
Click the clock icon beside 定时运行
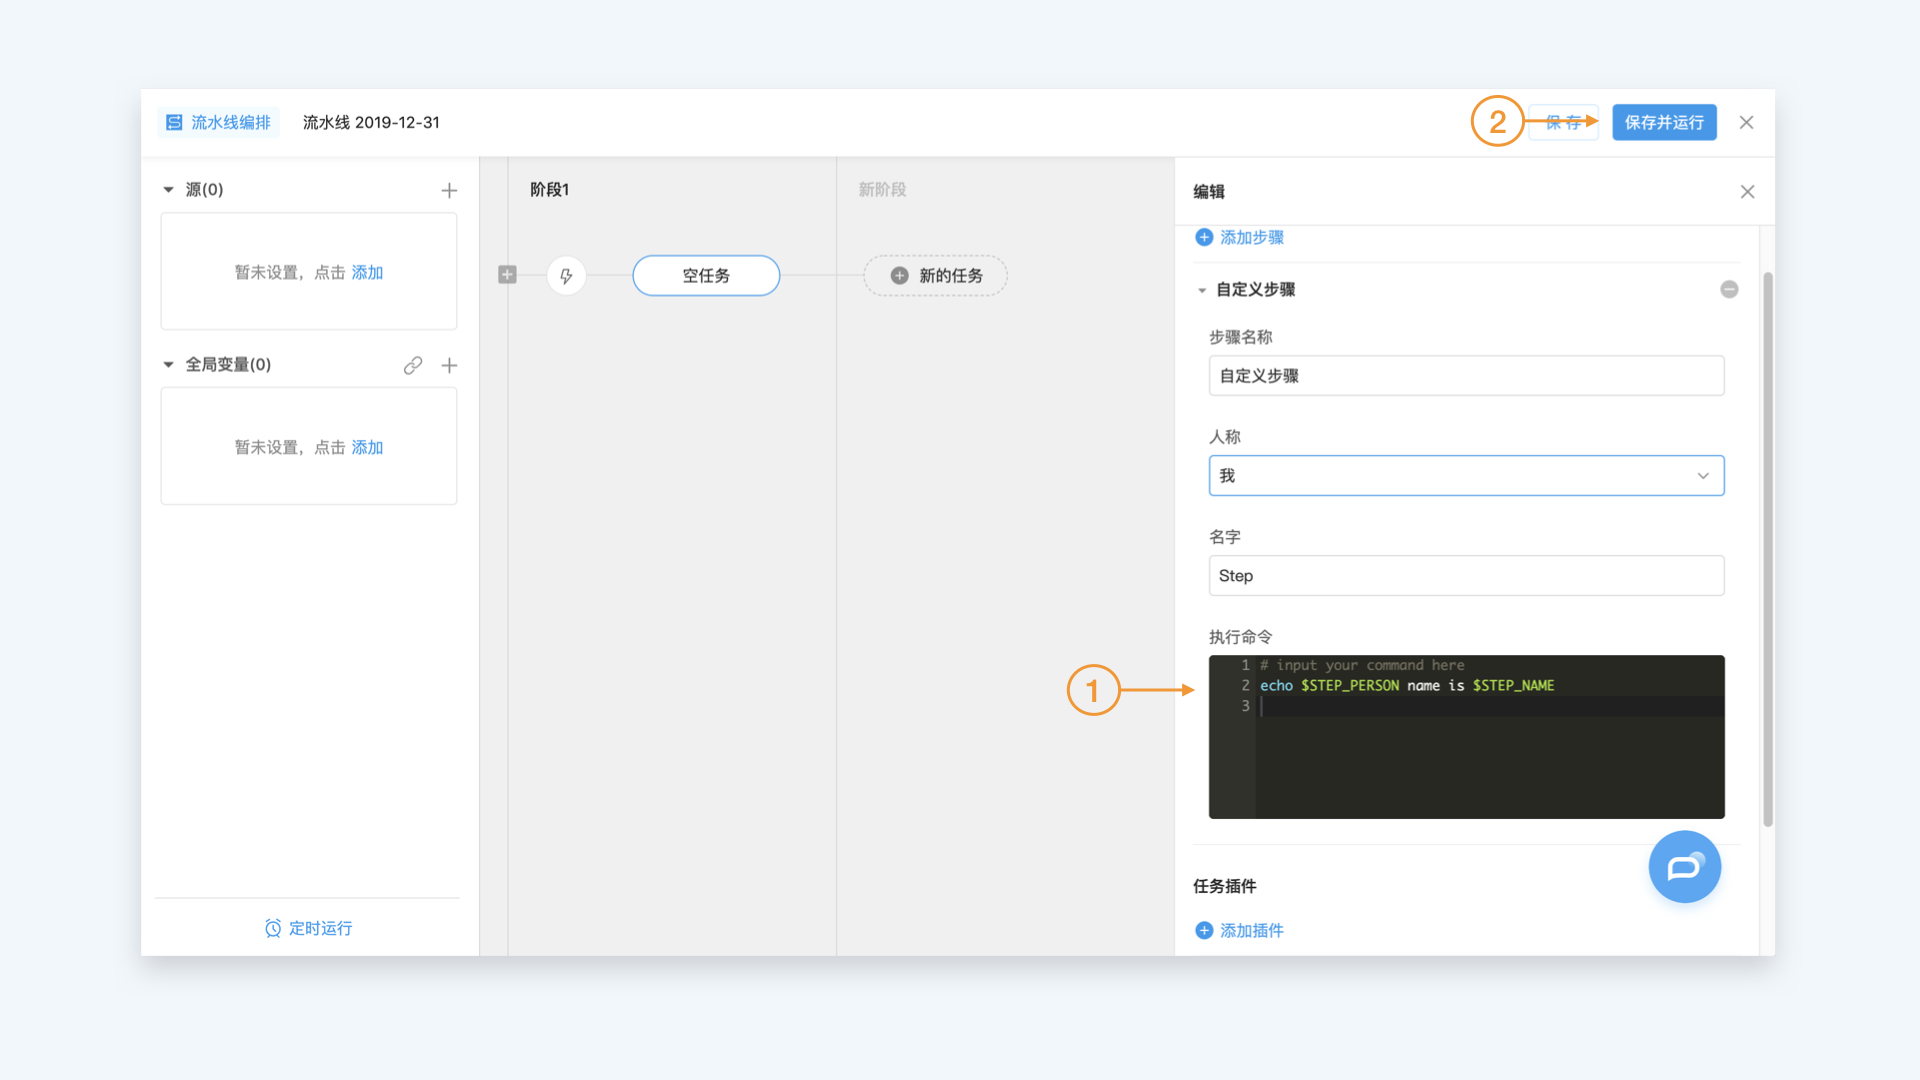pyautogui.click(x=273, y=928)
